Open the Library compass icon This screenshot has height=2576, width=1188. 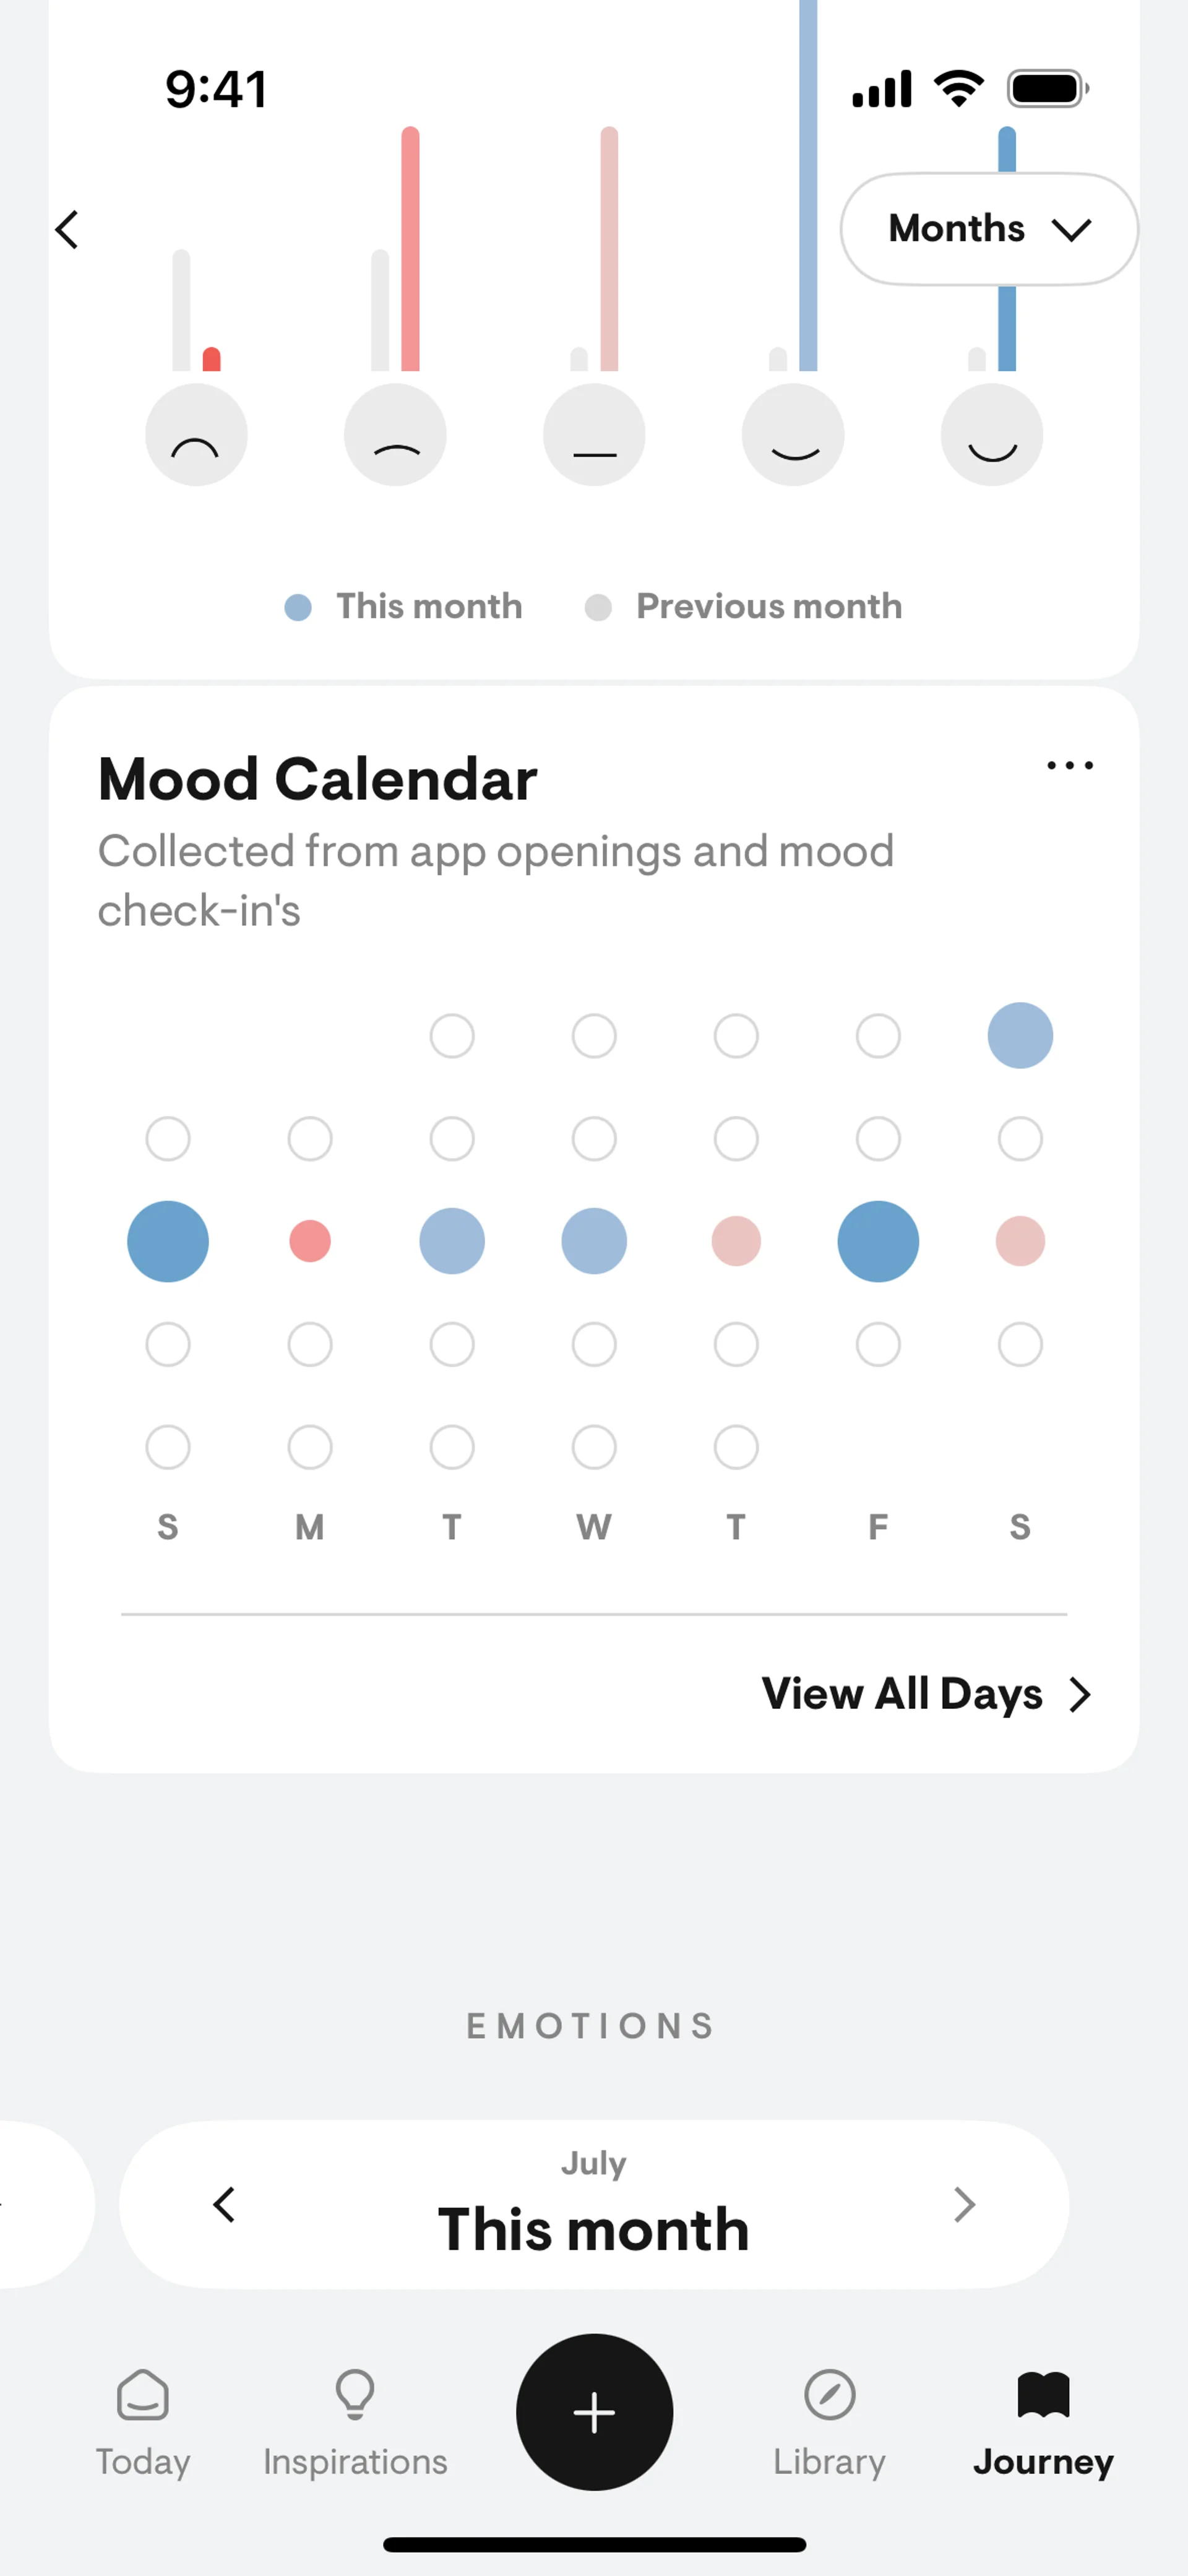click(x=829, y=2395)
